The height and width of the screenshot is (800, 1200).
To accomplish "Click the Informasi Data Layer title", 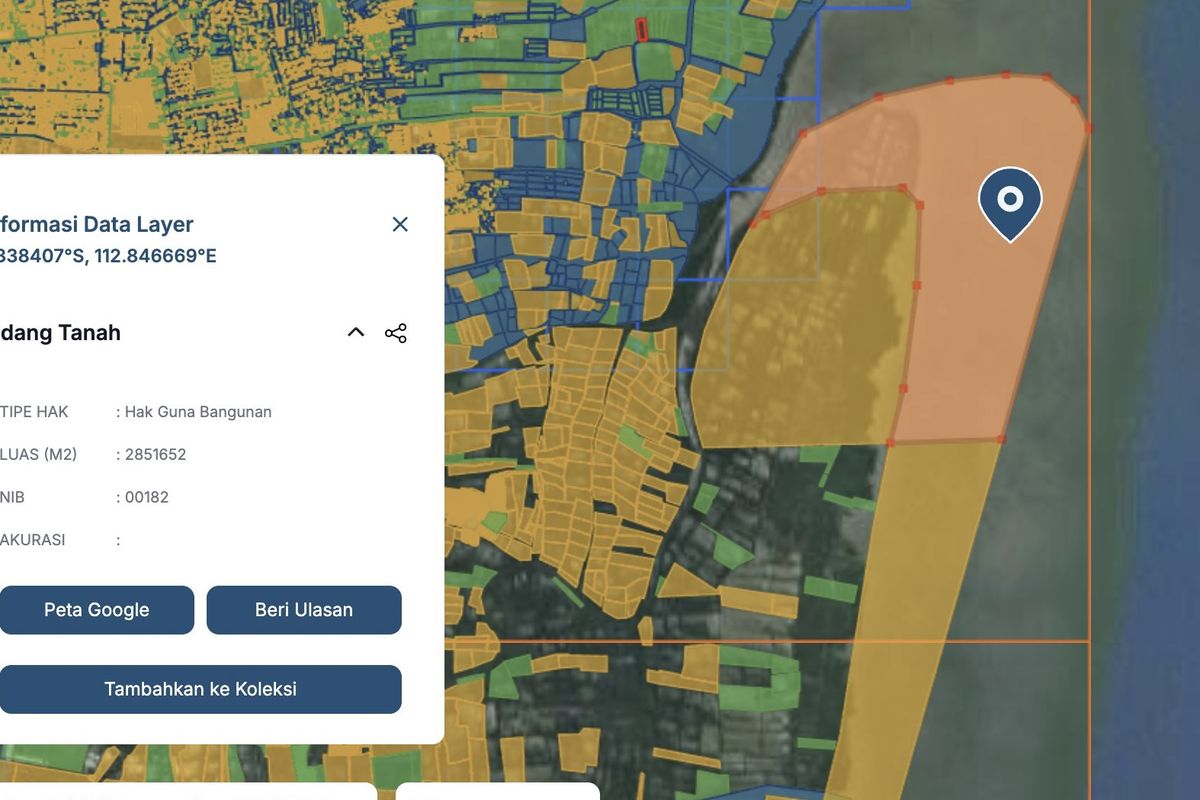I will point(96,225).
